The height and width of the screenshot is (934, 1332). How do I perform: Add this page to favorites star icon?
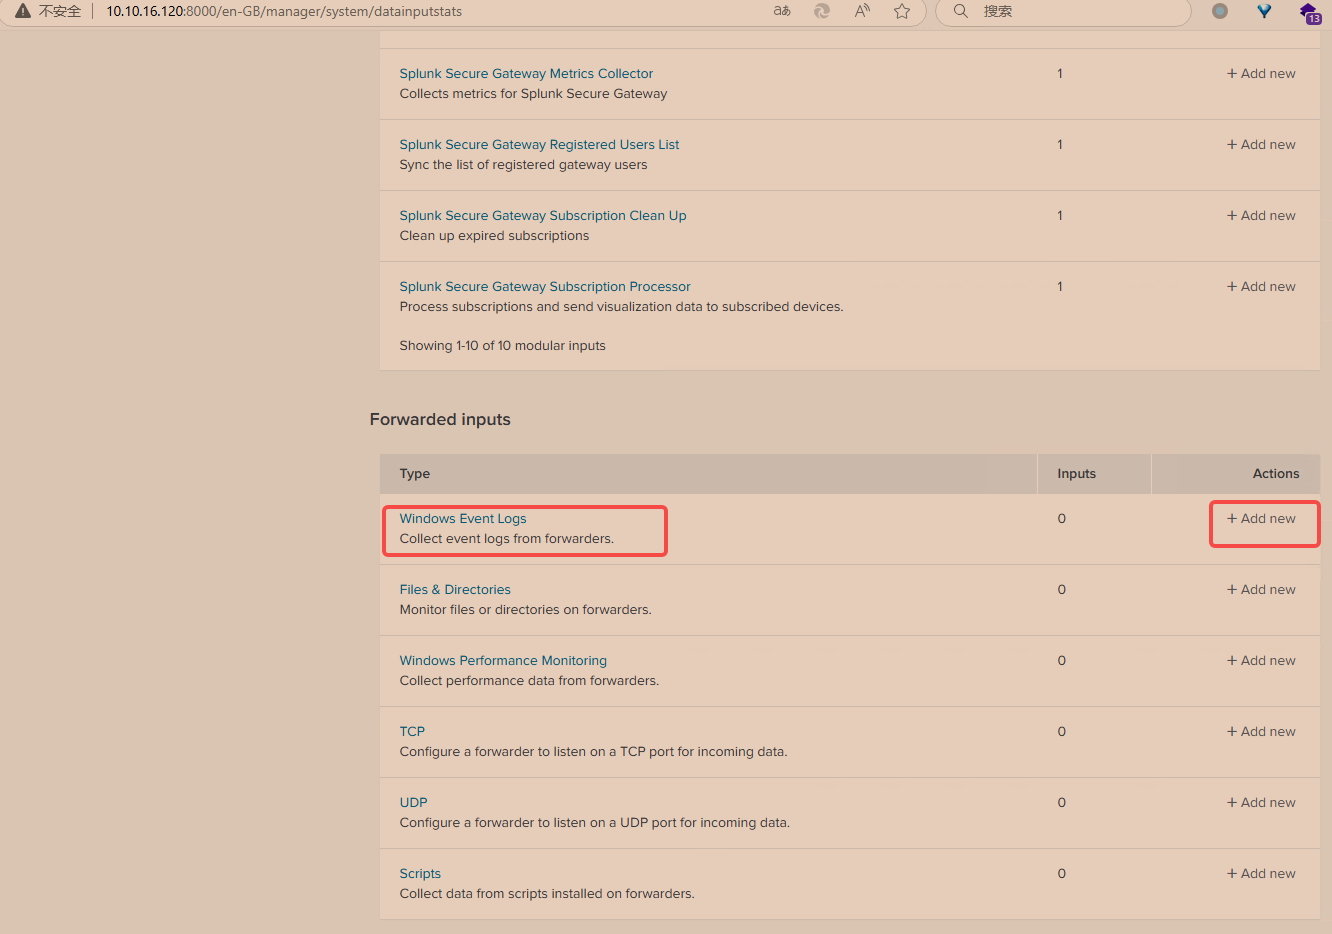902,11
